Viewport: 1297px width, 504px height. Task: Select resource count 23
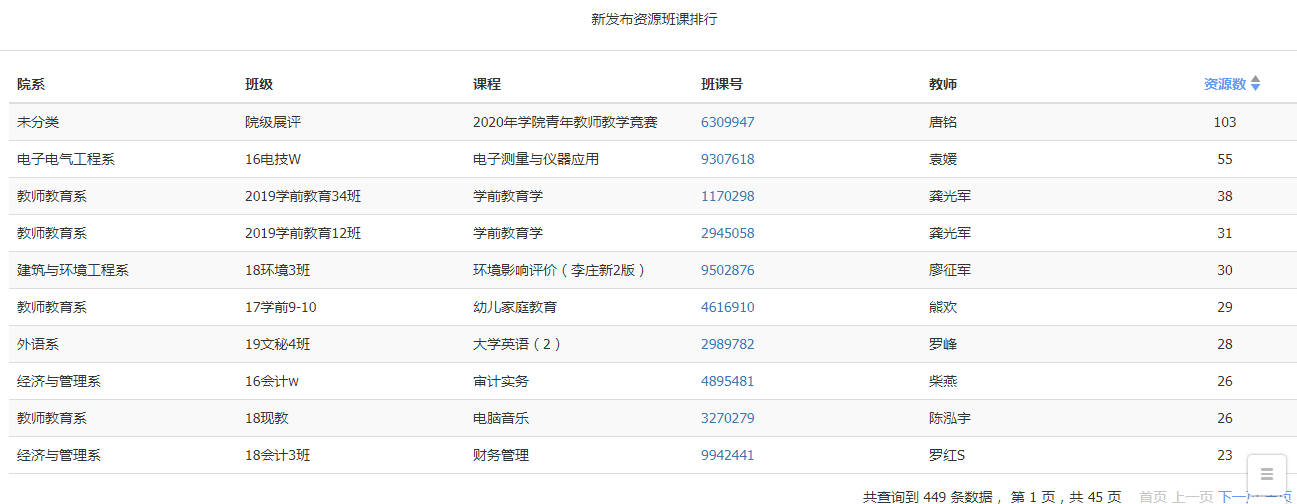click(x=1225, y=455)
